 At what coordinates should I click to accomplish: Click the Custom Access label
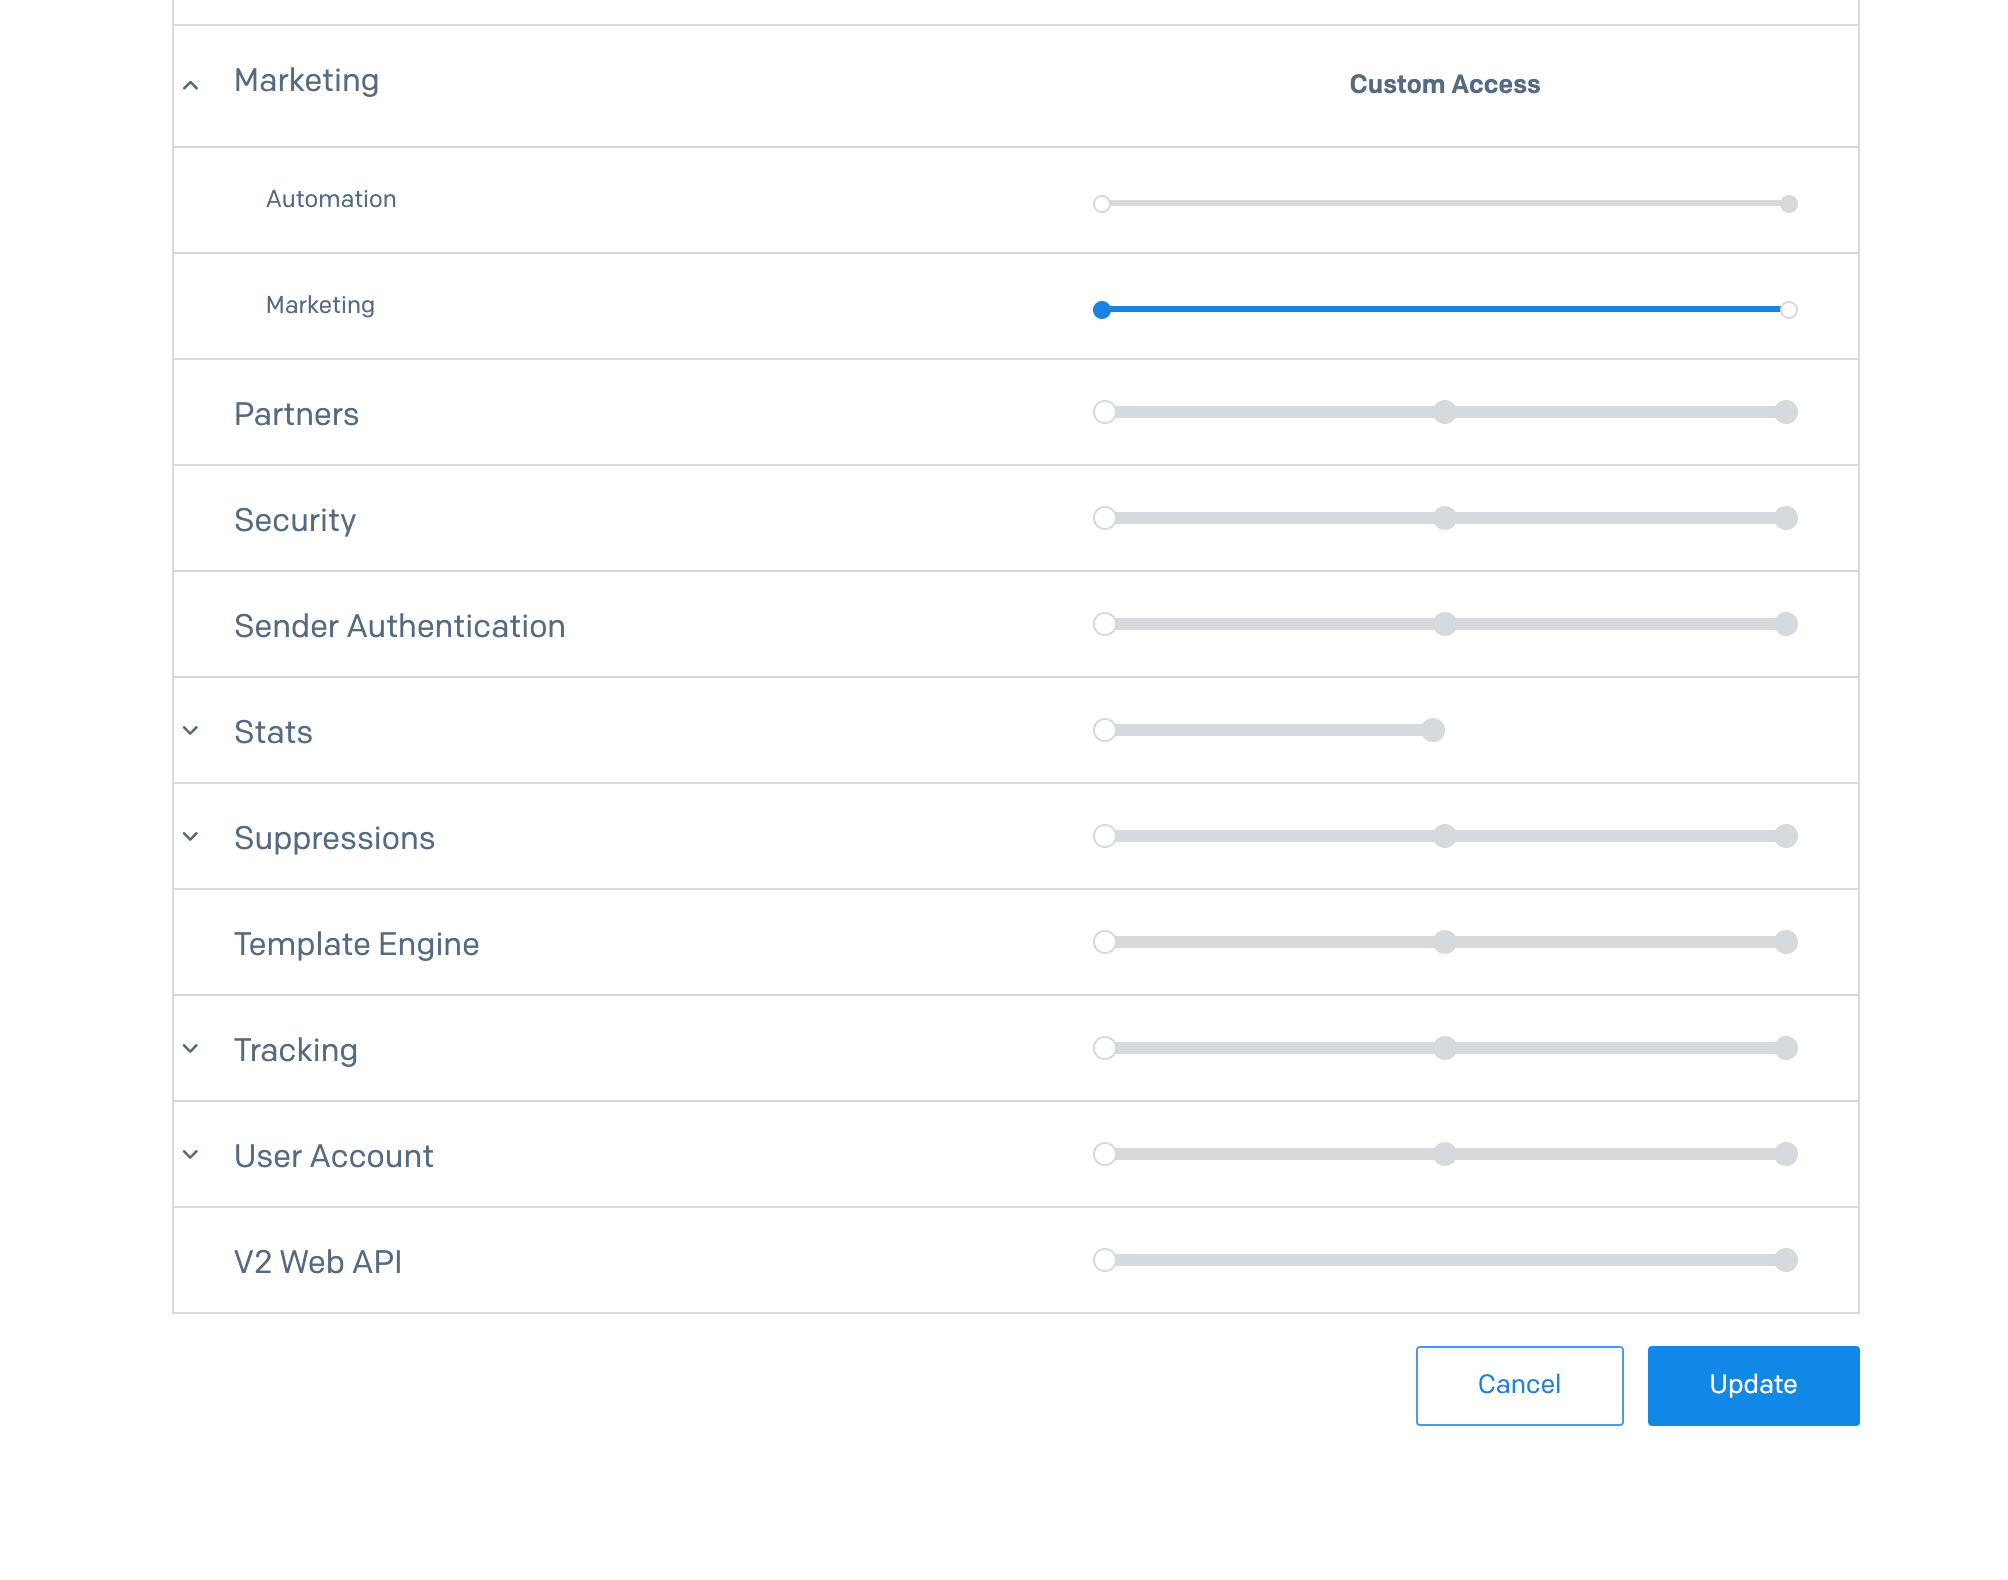(1444, 85)
